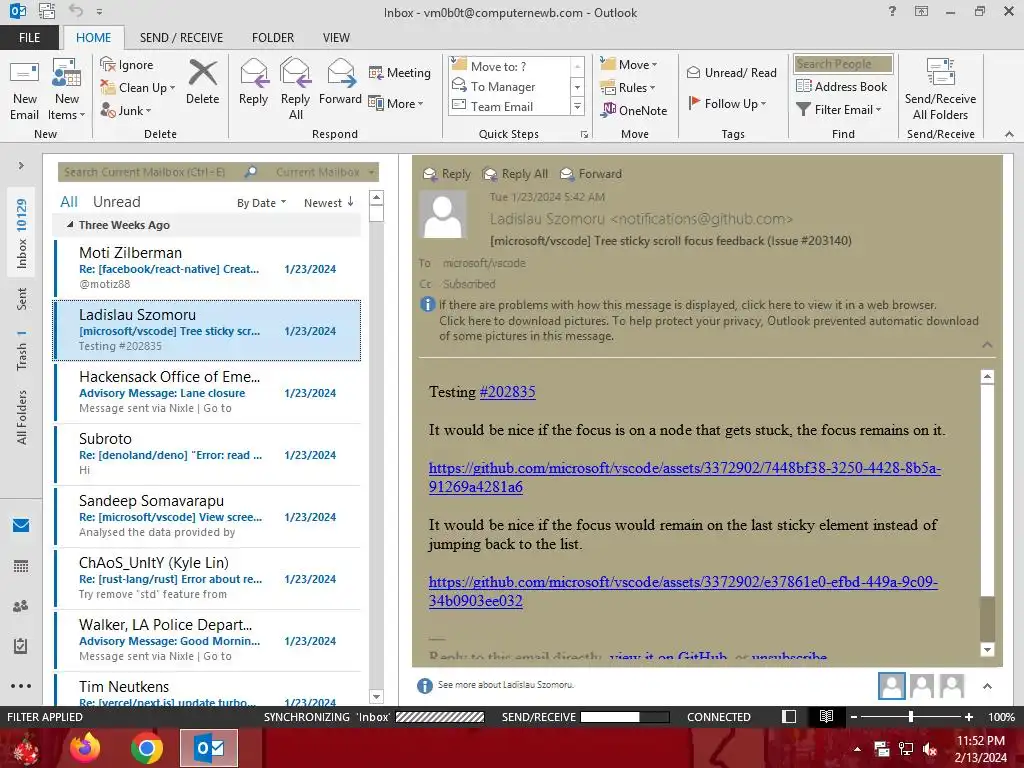This screenshot has width=1024, height=768.
Task: Switch to the Tasks view icon
Action: 21,646
